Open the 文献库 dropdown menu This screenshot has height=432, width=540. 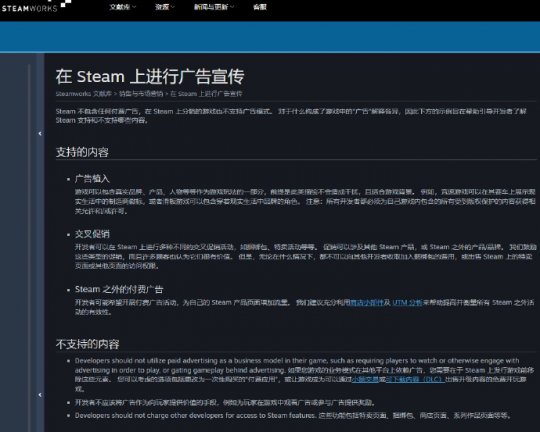click(x=123, y=7)
